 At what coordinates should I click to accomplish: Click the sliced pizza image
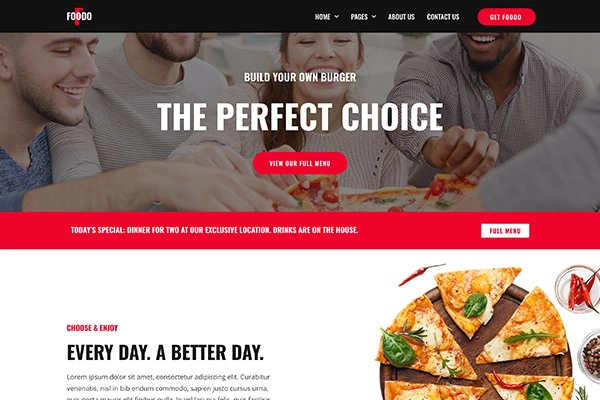click(x=474, y=335)
